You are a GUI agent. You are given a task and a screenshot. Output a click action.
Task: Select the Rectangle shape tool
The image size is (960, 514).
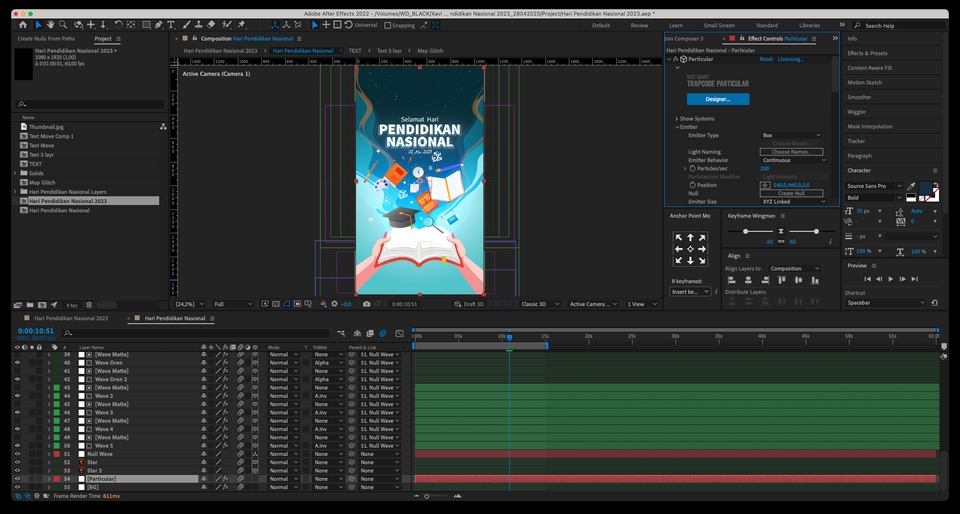[x=146, y=25]
